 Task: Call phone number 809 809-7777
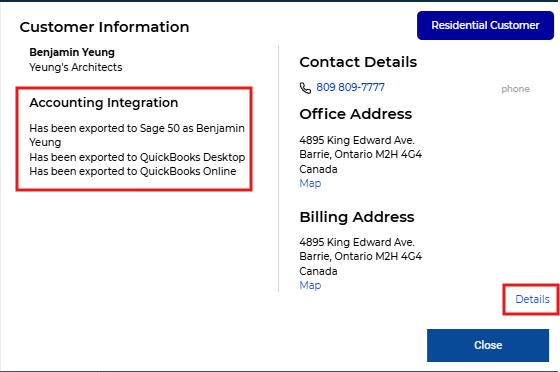(x=350, y=87)
